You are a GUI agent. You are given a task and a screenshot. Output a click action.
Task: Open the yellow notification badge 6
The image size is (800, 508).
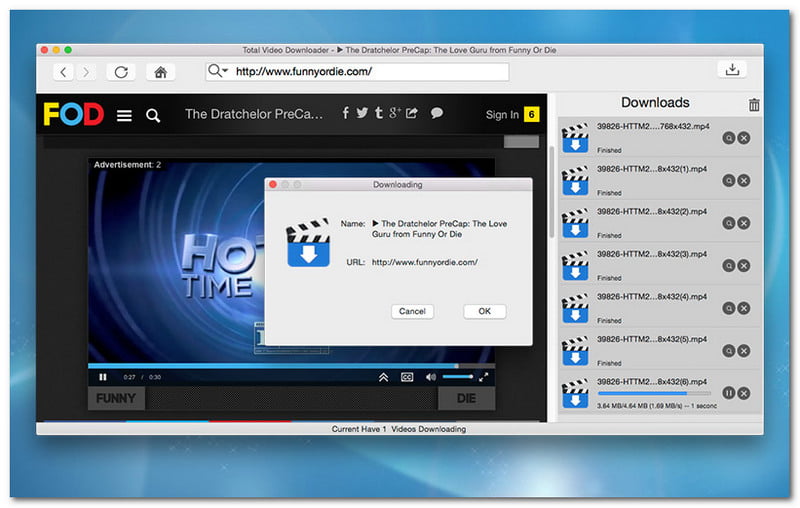(x=531, y=114)
